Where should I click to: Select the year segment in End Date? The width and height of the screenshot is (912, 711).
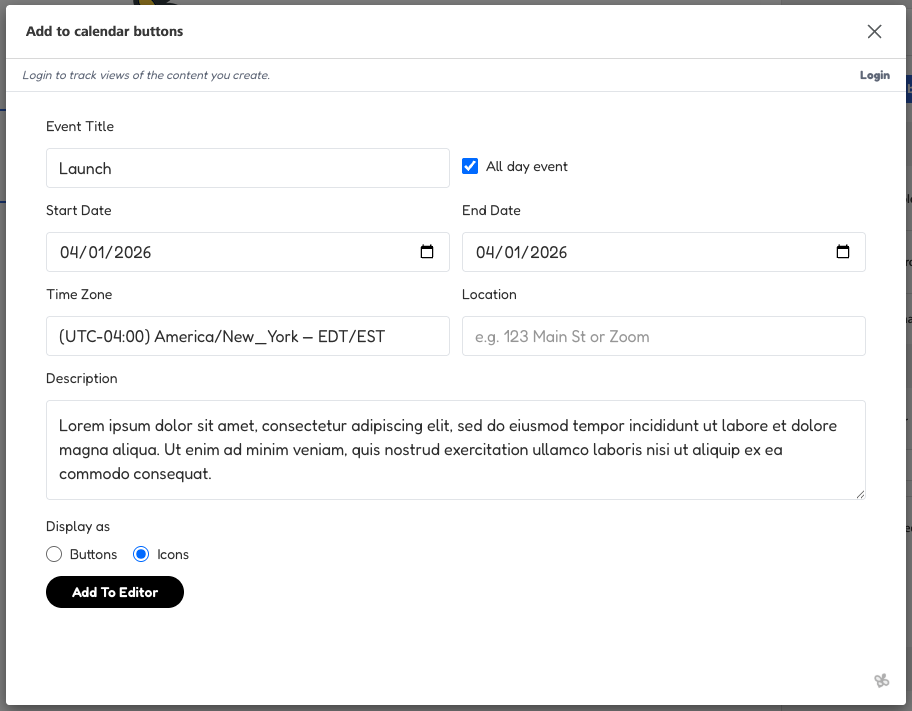click(547, 252)
